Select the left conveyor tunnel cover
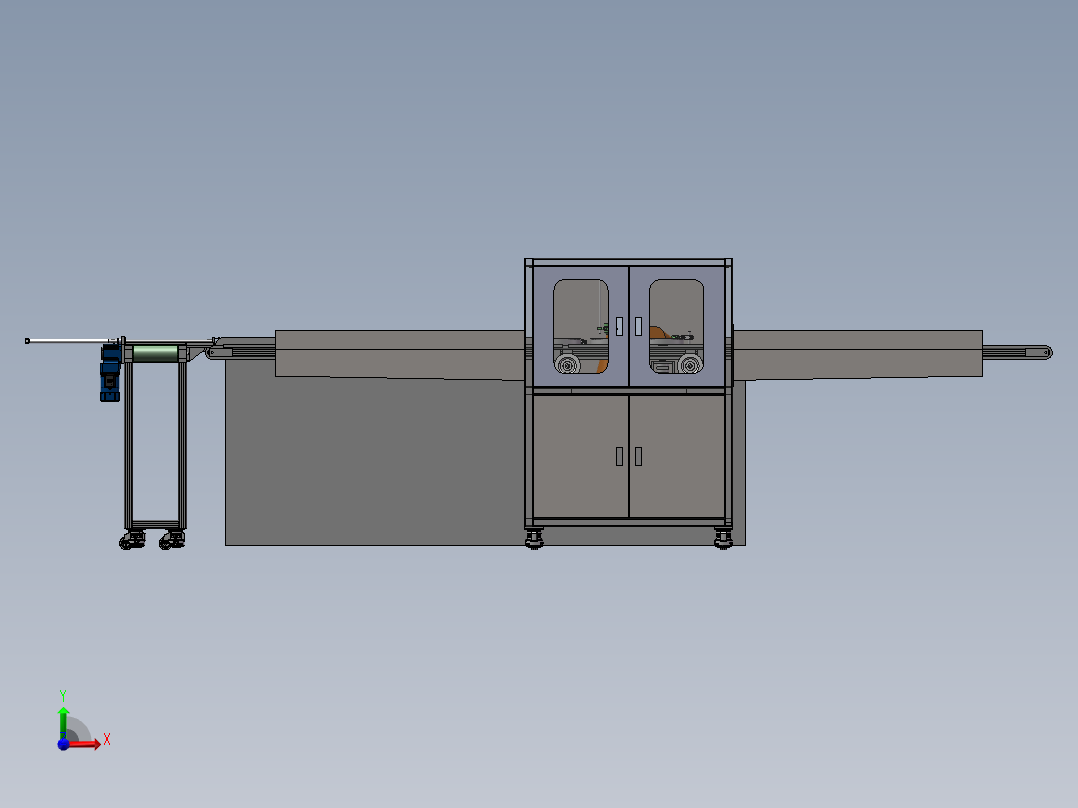 click(399, 354)
